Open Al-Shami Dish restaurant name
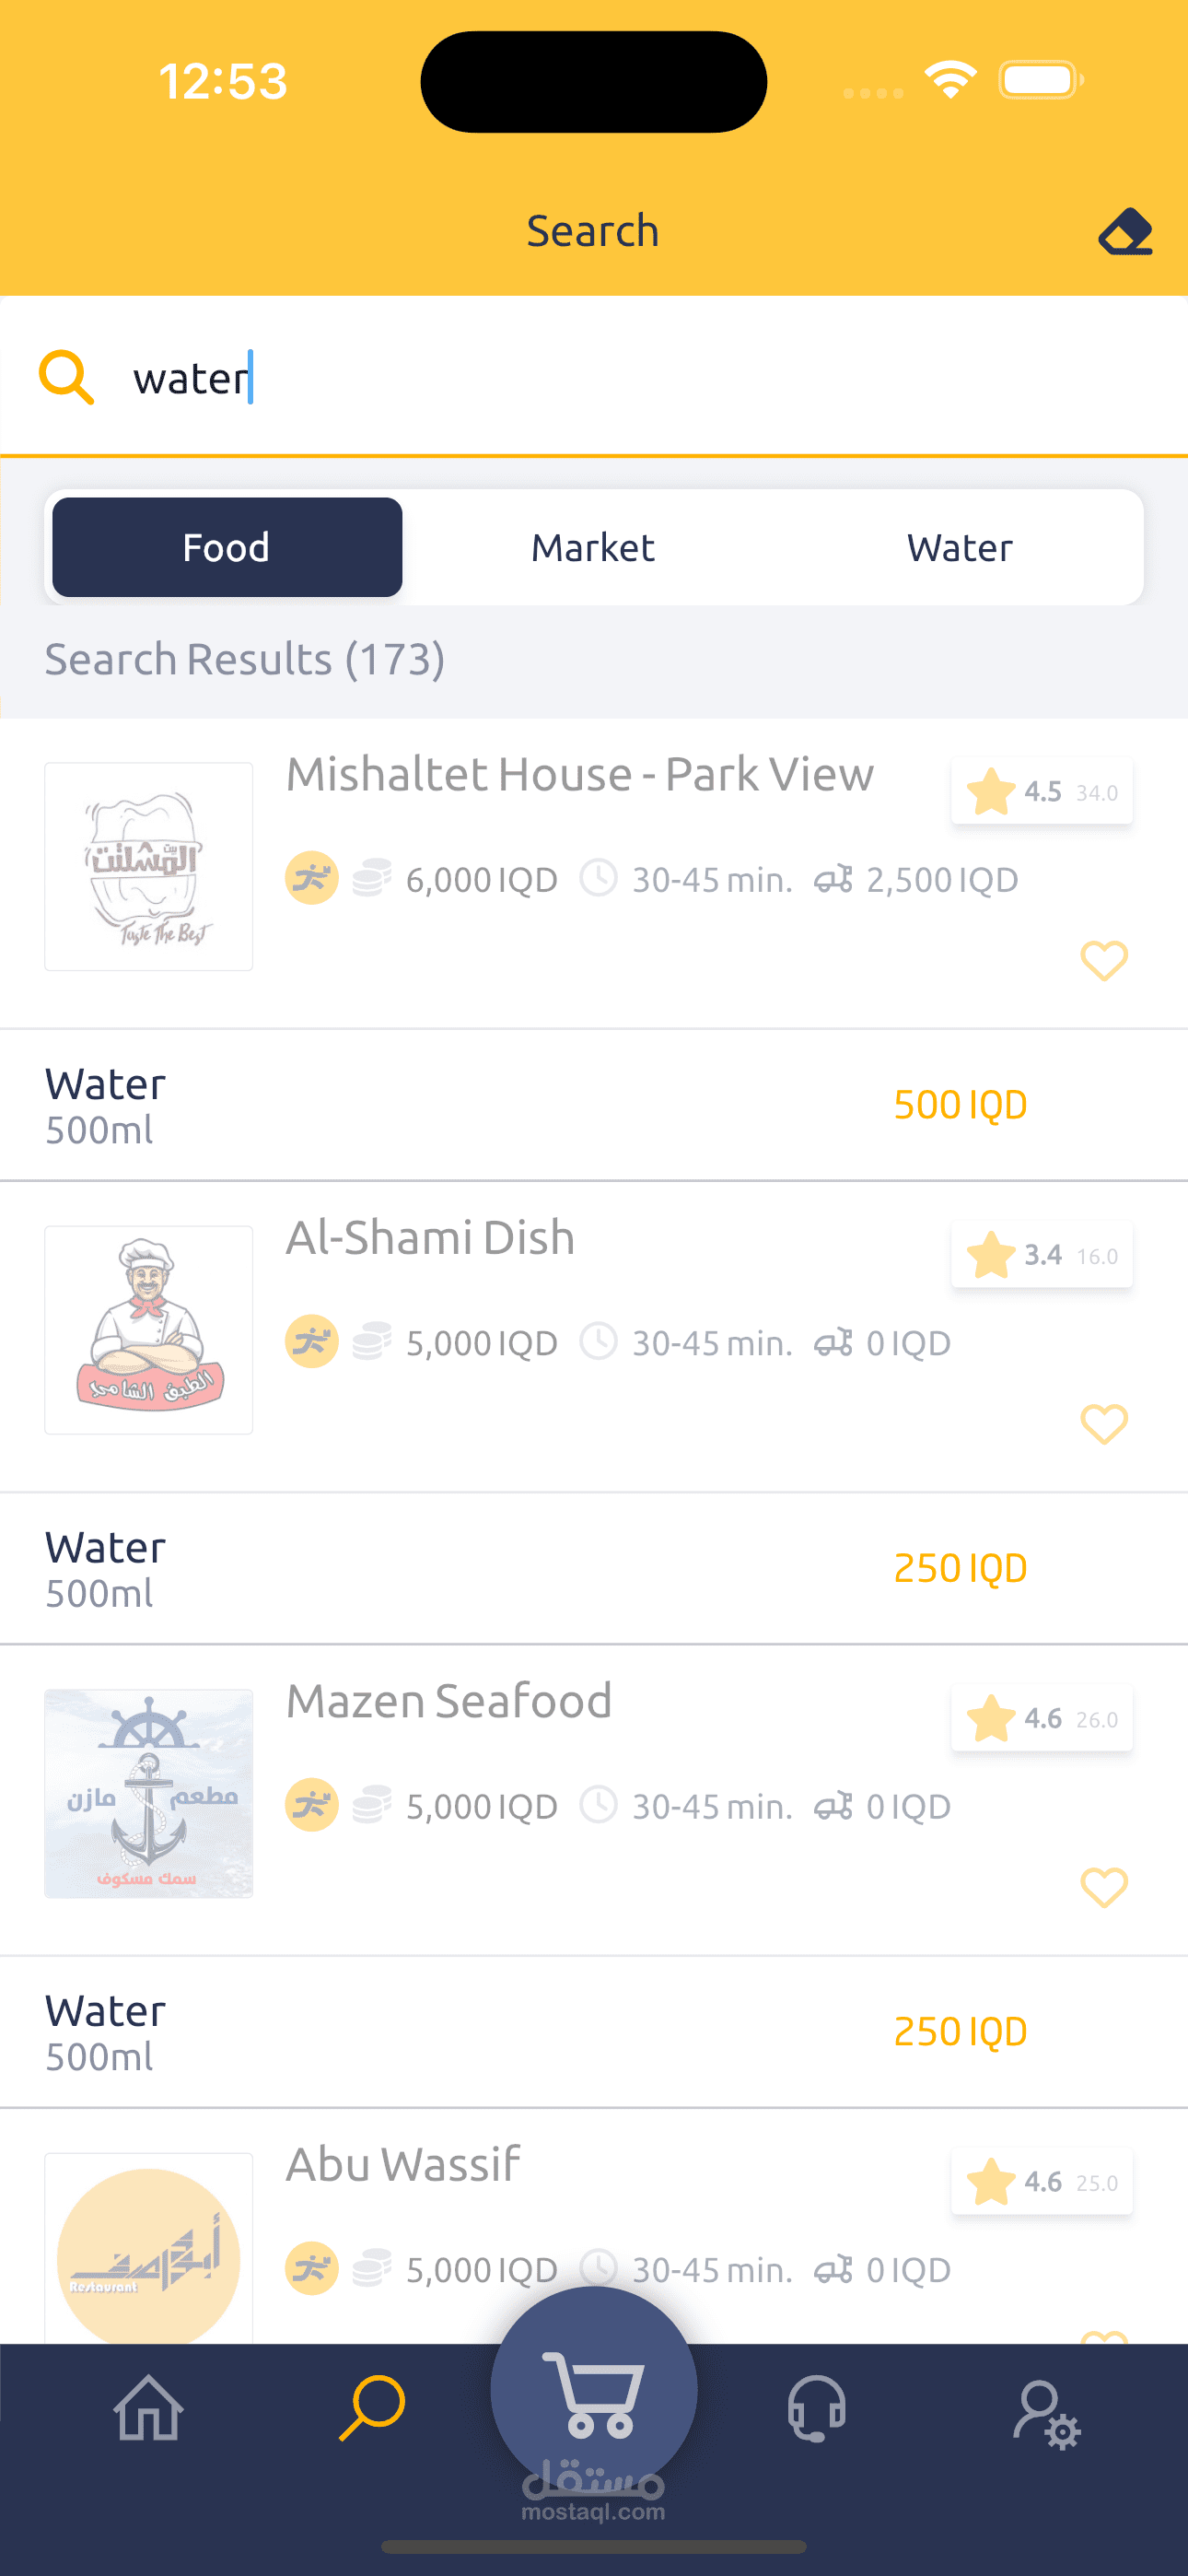 [x=430, y=1238]
